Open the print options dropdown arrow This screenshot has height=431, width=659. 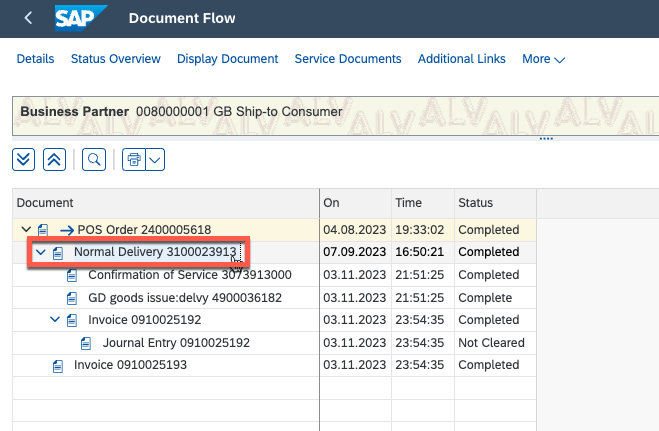tap(155, 159)
